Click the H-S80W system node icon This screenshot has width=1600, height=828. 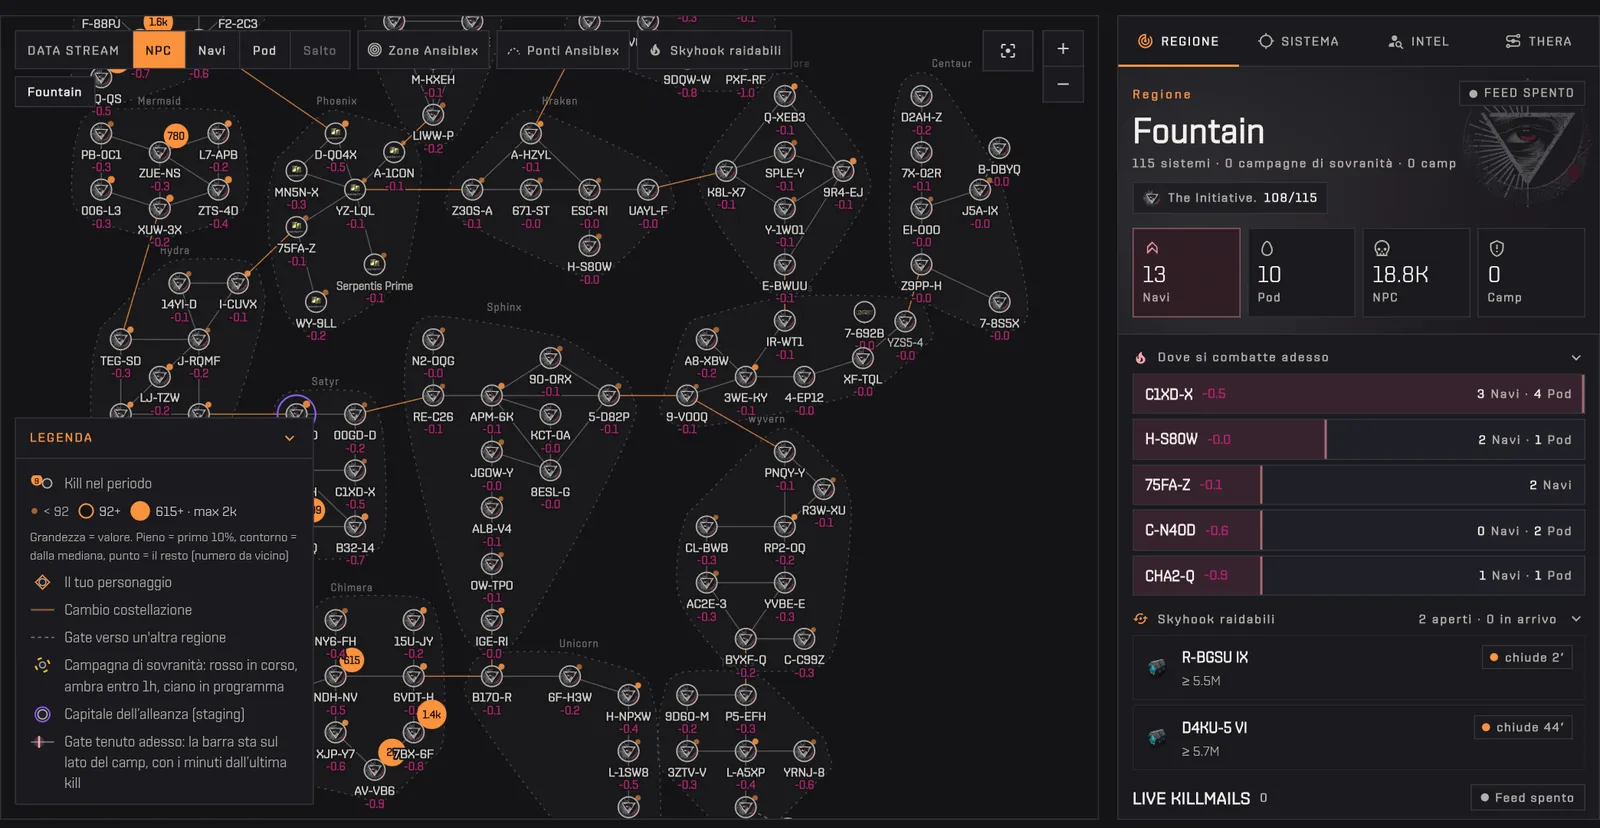(x=590, y=245)
